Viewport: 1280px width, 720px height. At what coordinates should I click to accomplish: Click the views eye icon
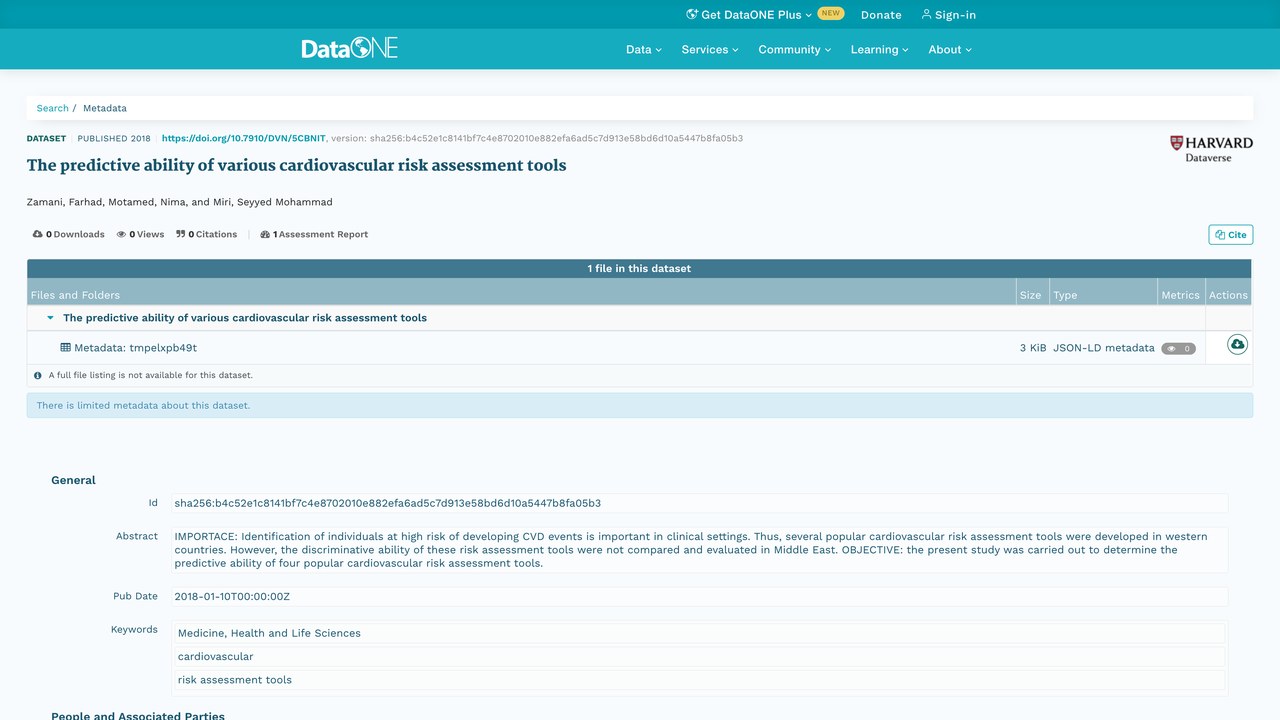tap(121, 234)
